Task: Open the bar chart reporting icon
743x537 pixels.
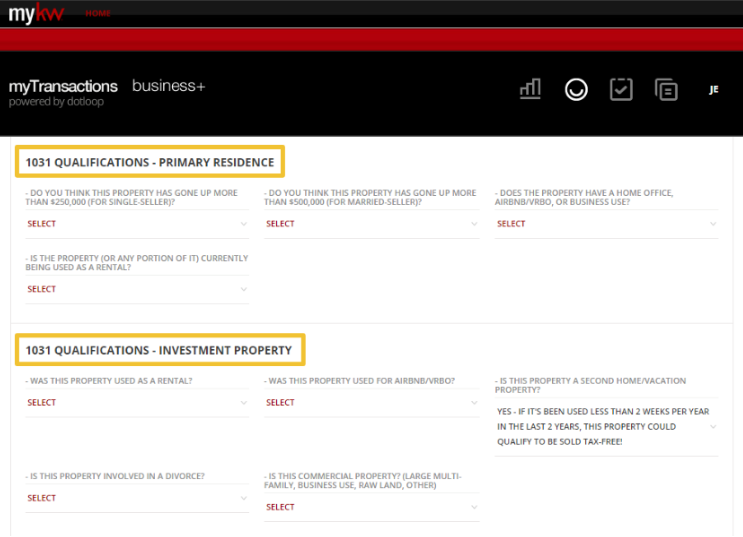Action: click(x=530, y=89)
